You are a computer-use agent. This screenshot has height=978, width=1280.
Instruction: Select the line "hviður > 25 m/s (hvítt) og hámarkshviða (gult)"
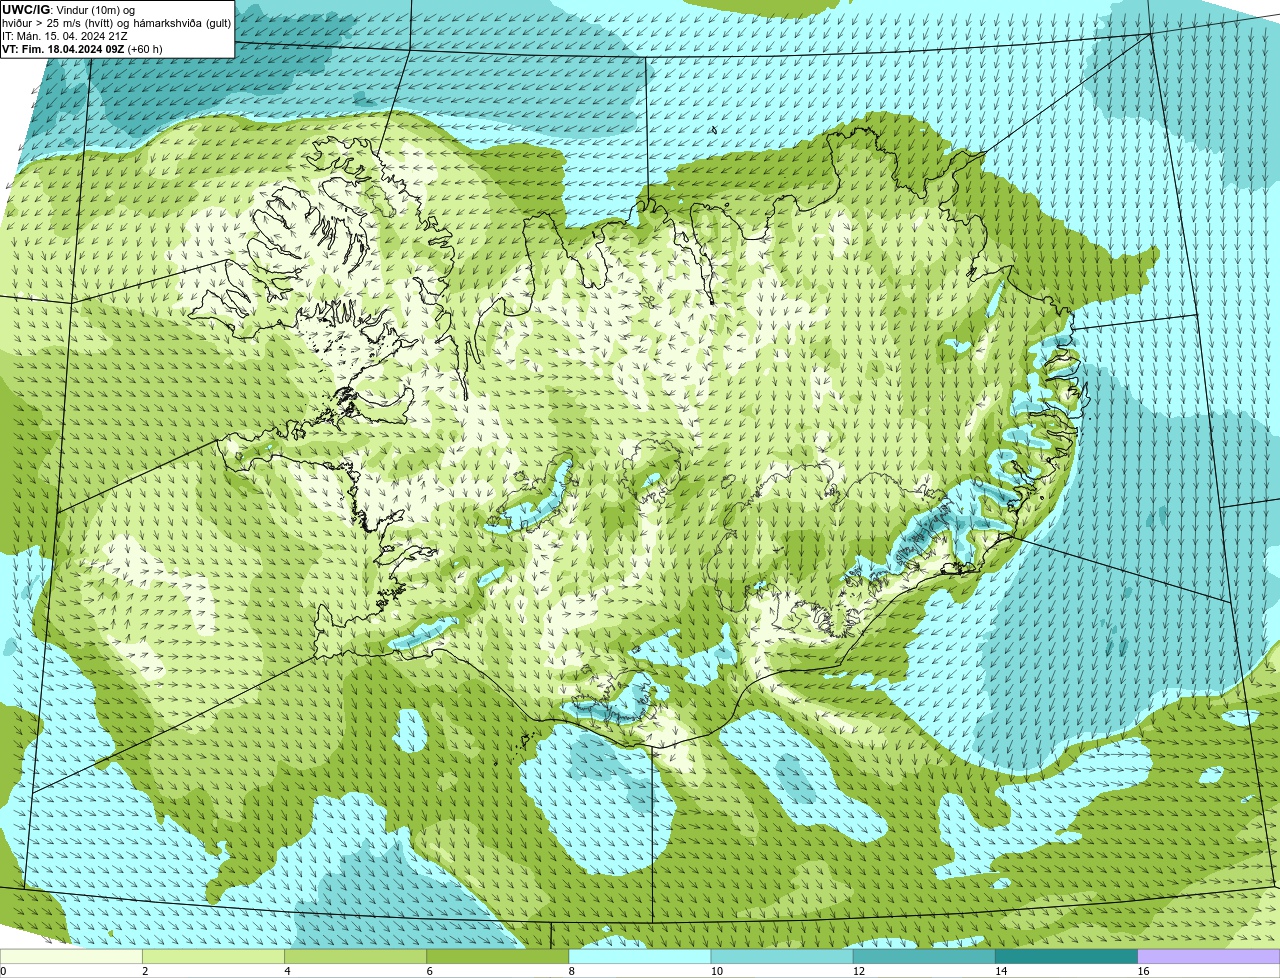pos(116,22)
